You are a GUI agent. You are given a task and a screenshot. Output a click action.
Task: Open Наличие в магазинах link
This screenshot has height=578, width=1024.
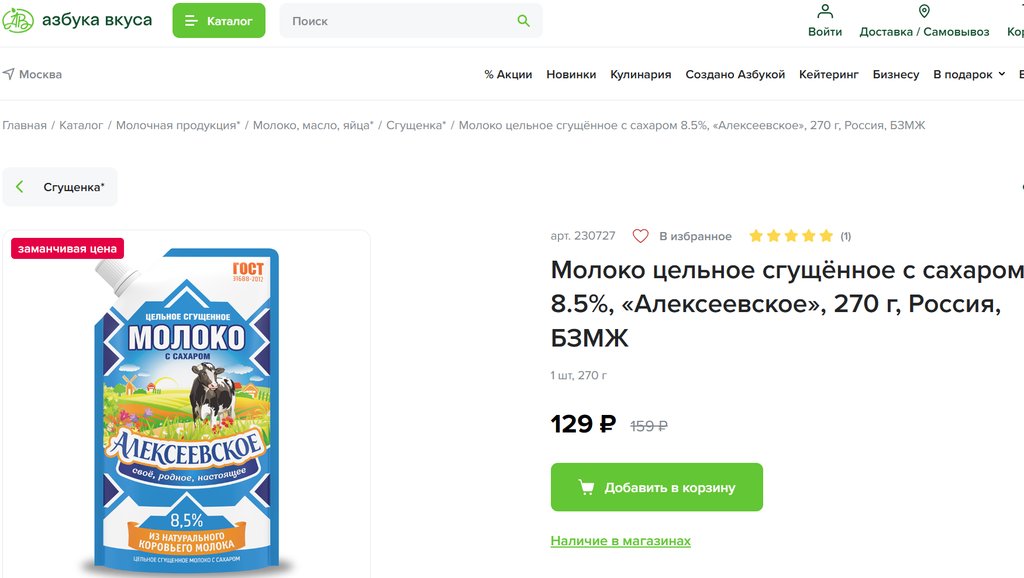tap(620, 541)
